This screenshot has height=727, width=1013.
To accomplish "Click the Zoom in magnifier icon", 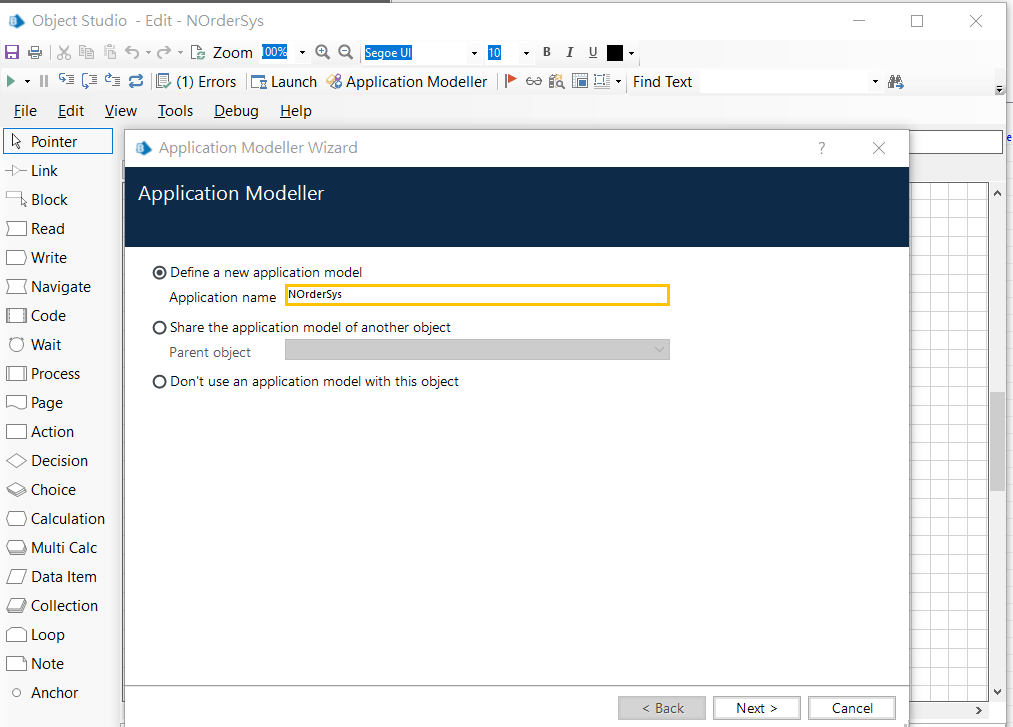I will (322, 52).
